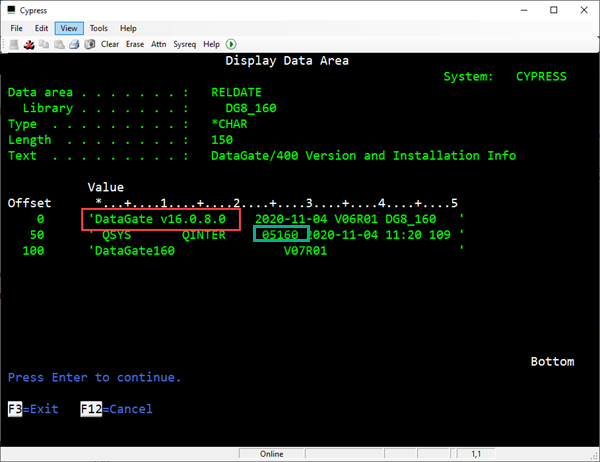Click the connect computer toolbar icon
Viewport: 600px width, 462px height.
14,44
